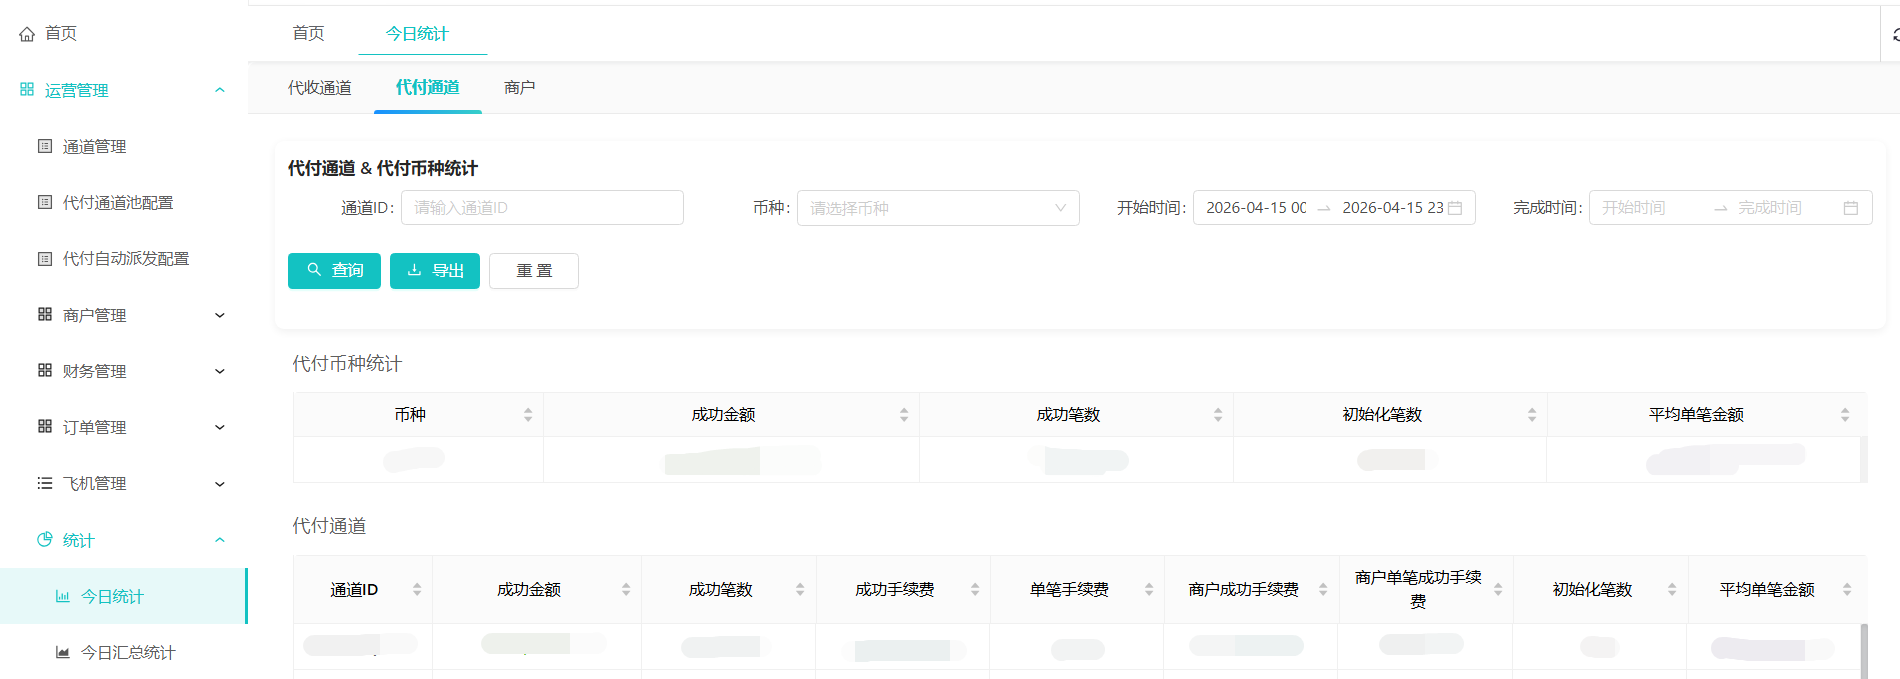1900x679 pixels.
Task: Sort channel table by 成功手续费 column
Action: click(975, 589)
